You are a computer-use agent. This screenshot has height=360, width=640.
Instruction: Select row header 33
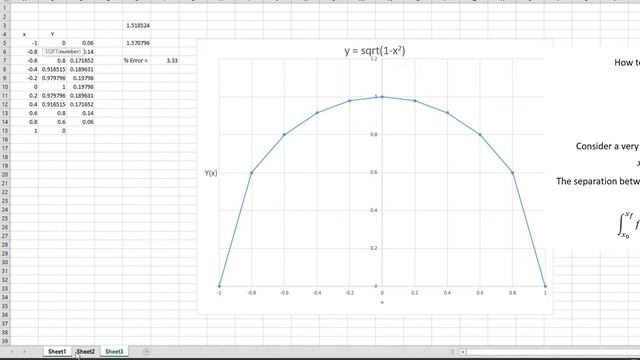(4, 289)
